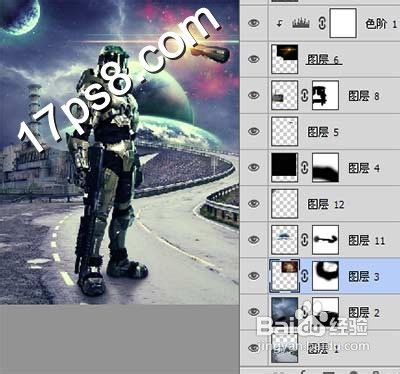
Task: Select the 图层 2 sky thumbnail
Action: pos(285,312)
